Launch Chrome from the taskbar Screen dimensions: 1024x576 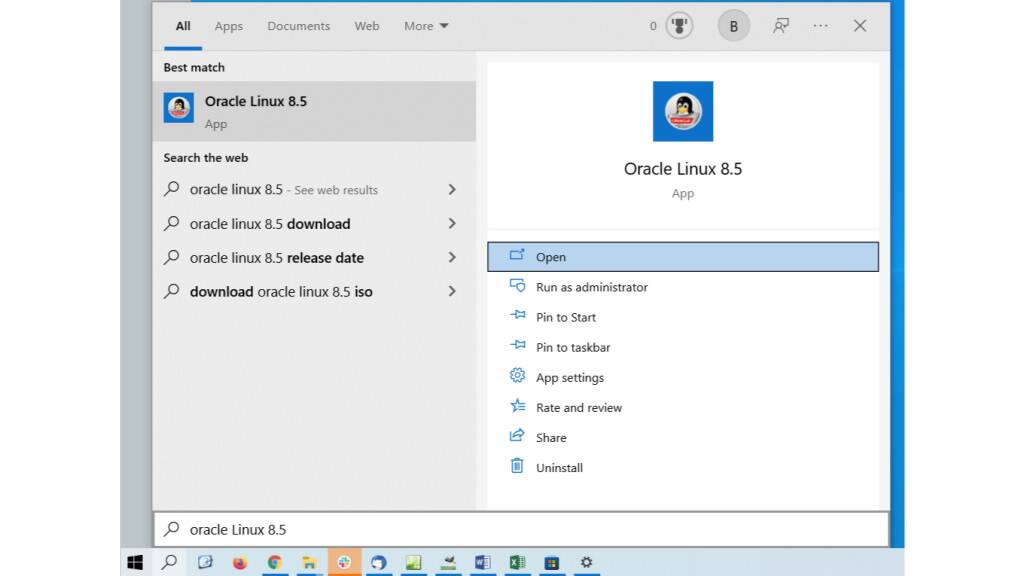(274, 562)
